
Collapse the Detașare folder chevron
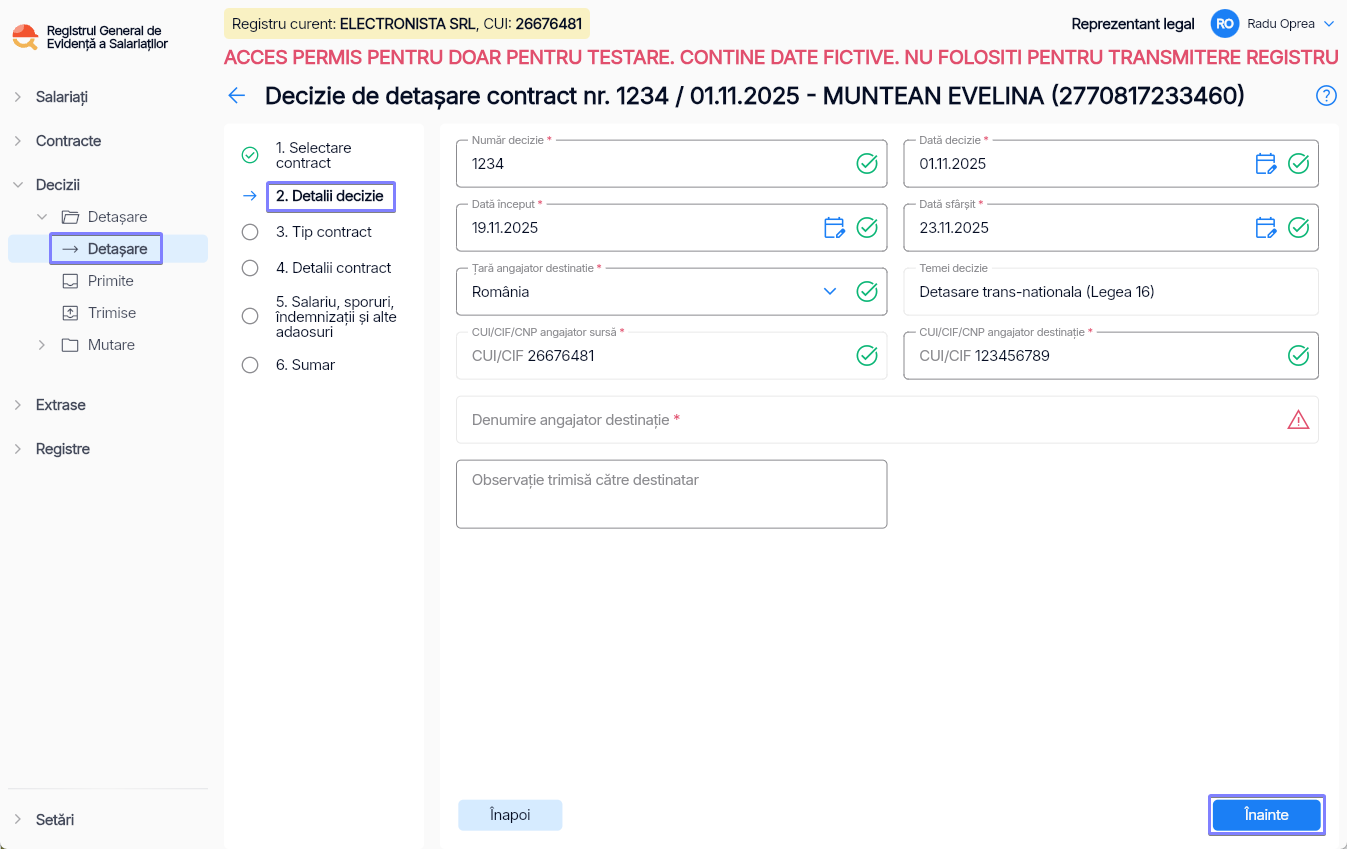(41, 217)
